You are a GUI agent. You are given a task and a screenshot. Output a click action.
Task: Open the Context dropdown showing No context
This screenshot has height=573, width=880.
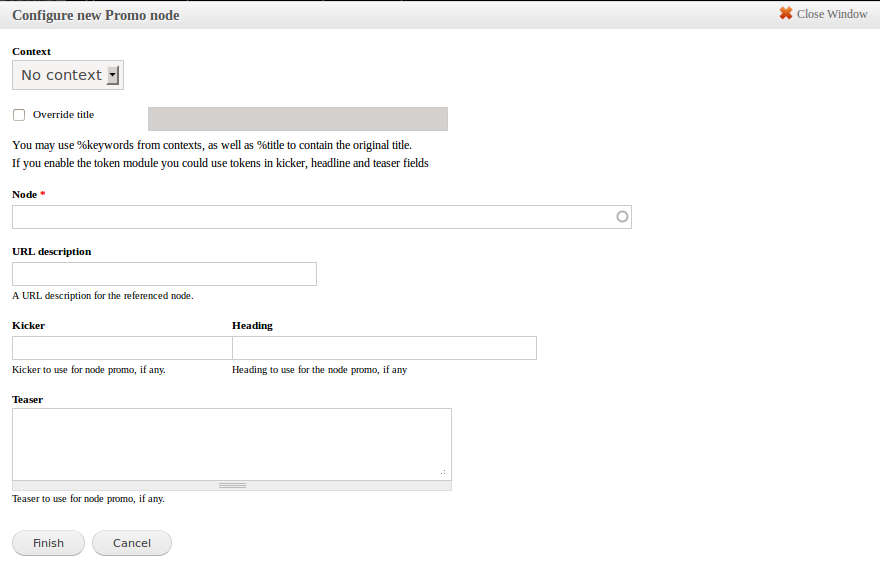pos(61,75)
